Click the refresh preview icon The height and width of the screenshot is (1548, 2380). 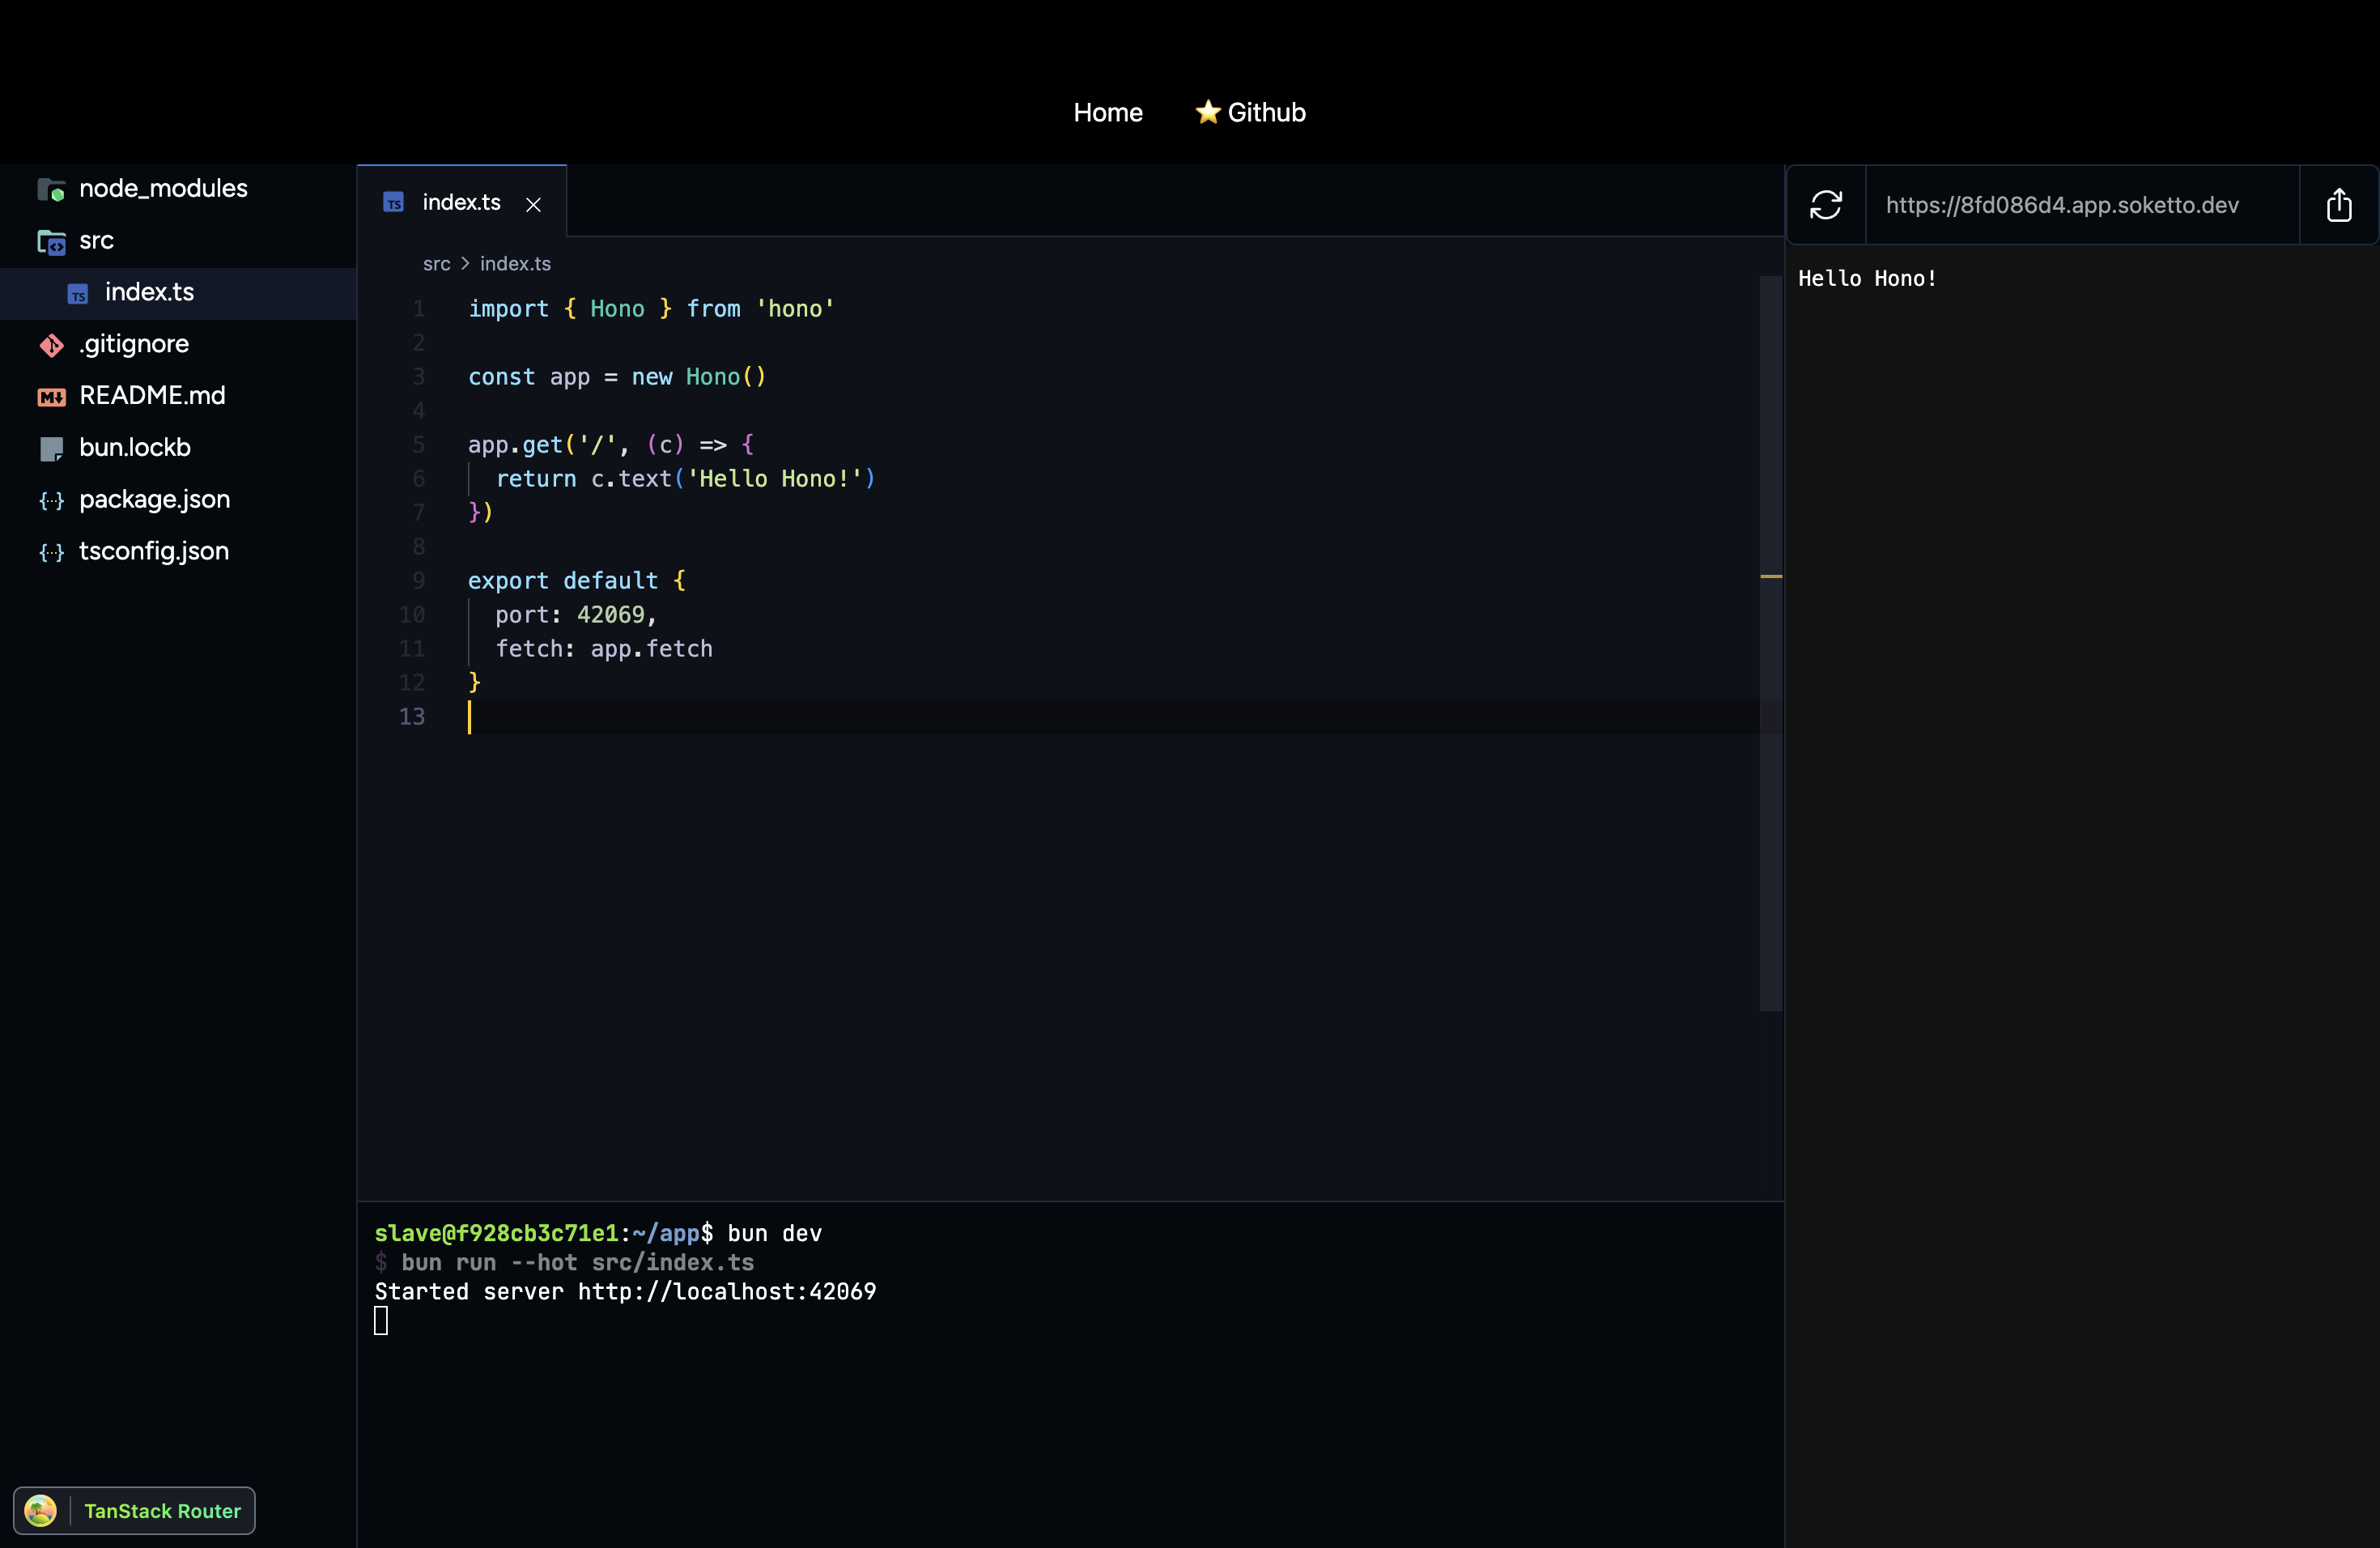[x=1826, y=205]
